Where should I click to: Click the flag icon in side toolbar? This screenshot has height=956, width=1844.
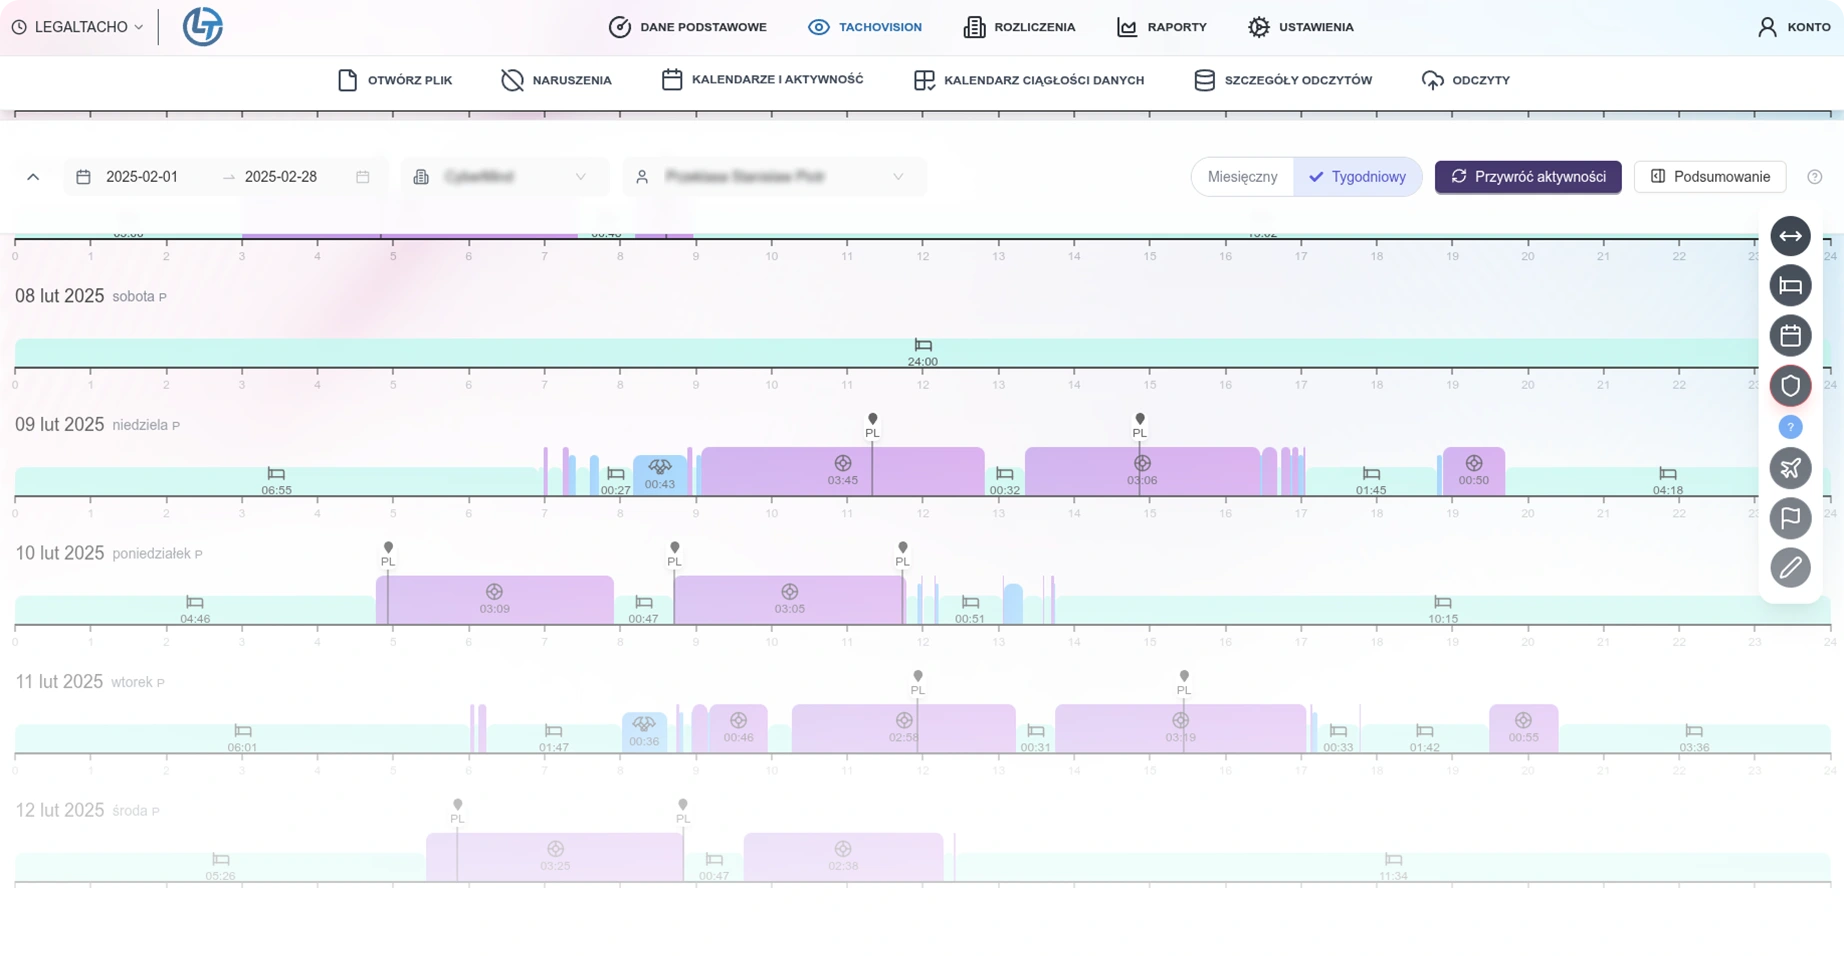point(1790,518)
